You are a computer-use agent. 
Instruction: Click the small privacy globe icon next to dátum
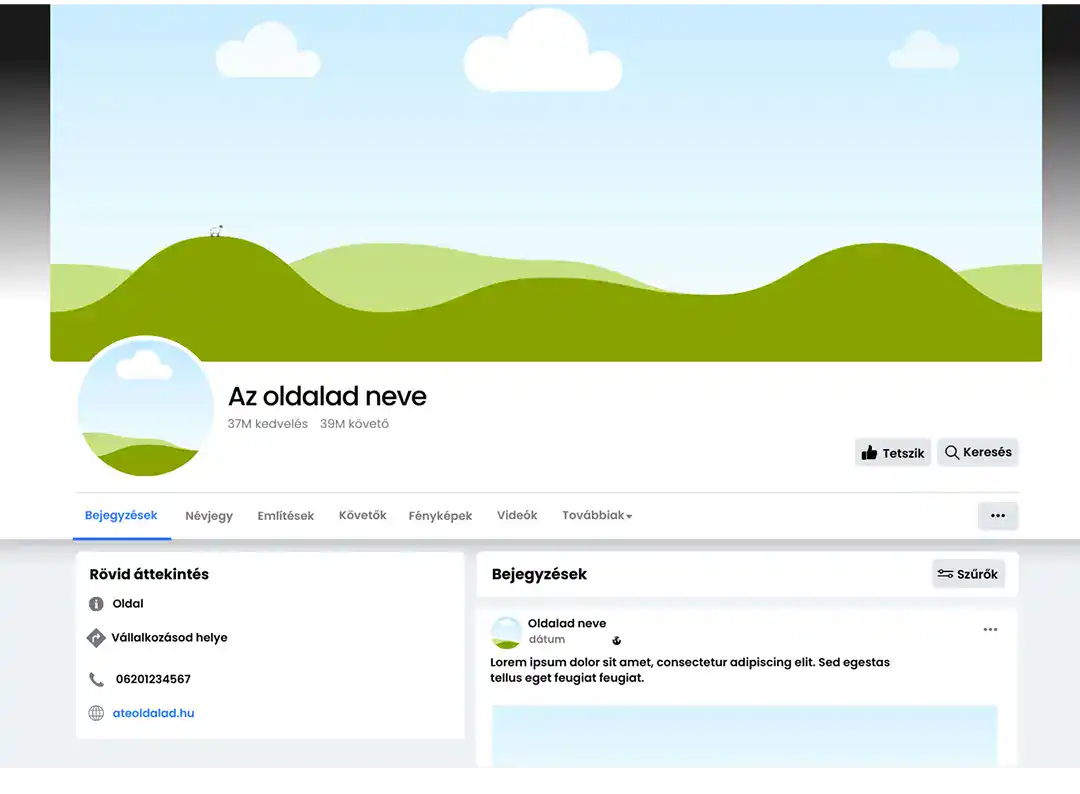617,640
